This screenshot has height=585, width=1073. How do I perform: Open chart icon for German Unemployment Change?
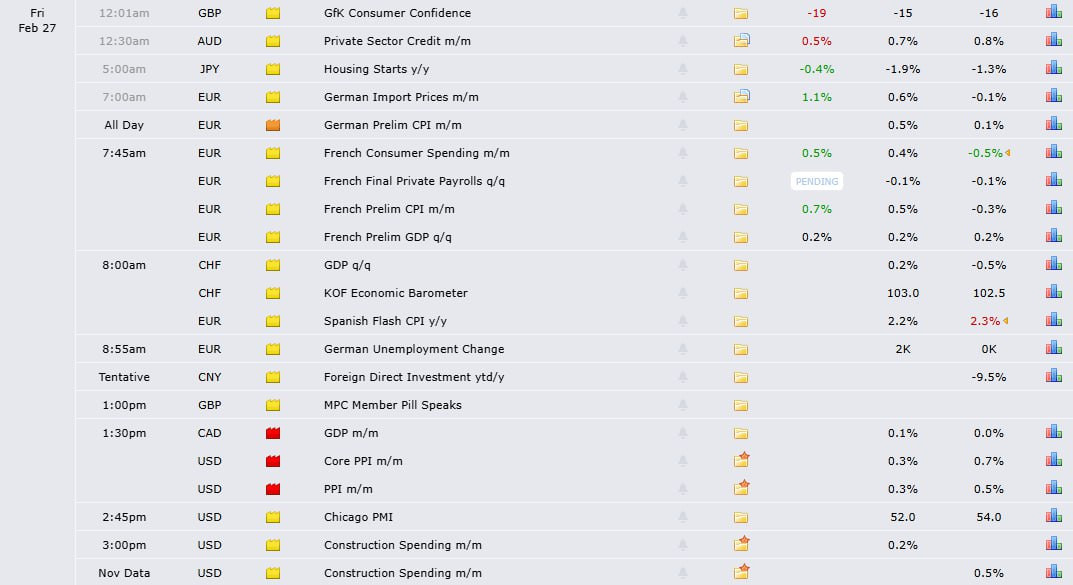coord(1053,349)
